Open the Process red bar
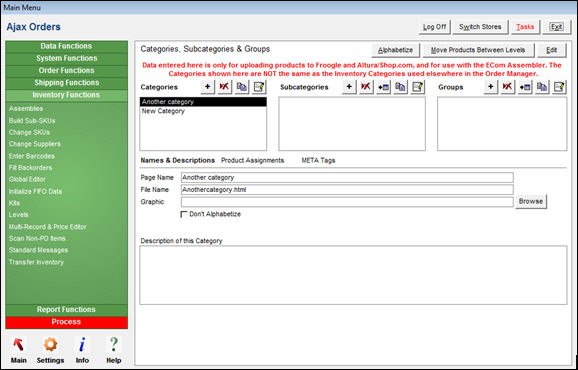The image size is (578, 370). [x=67, y=322]
